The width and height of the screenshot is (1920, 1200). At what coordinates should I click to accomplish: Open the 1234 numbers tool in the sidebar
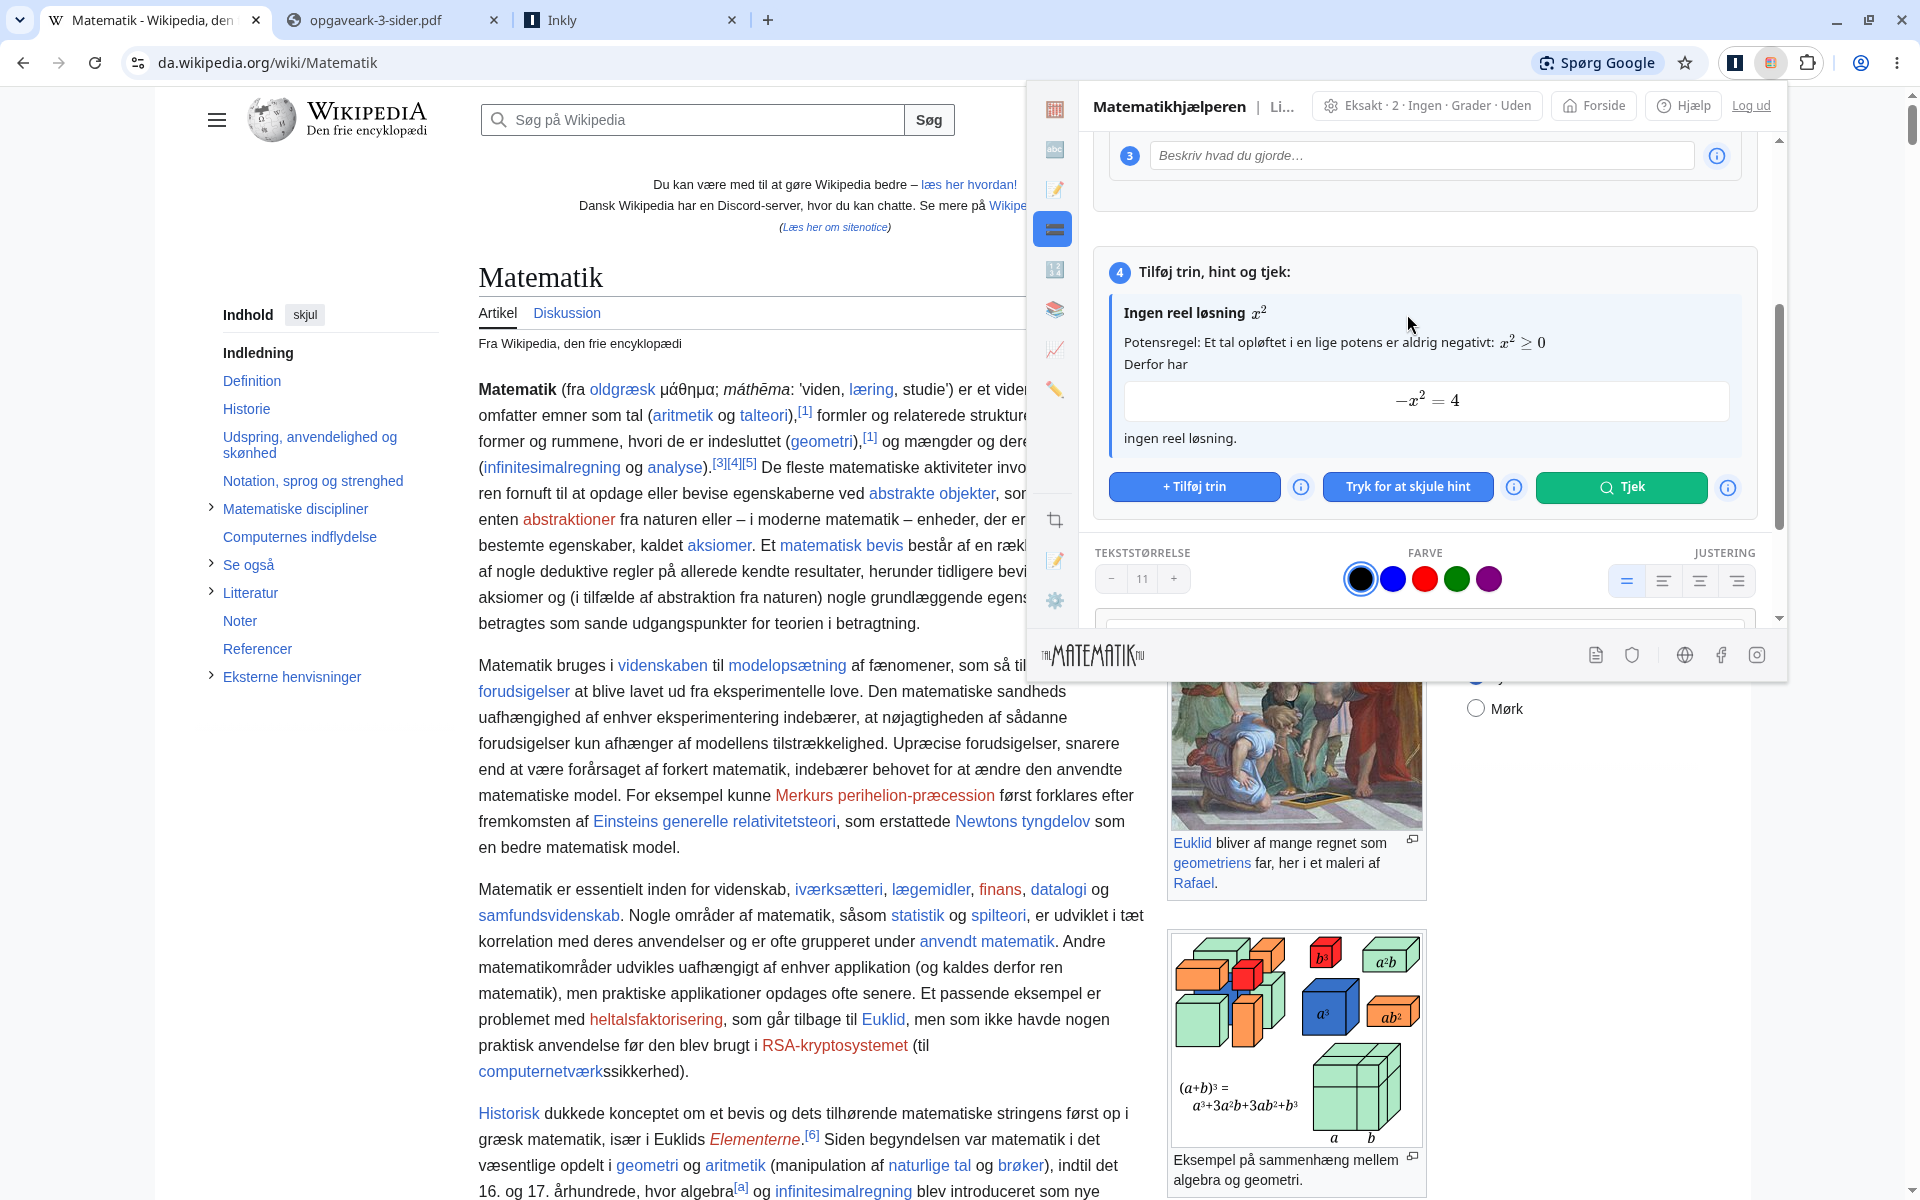[1054, 270]
